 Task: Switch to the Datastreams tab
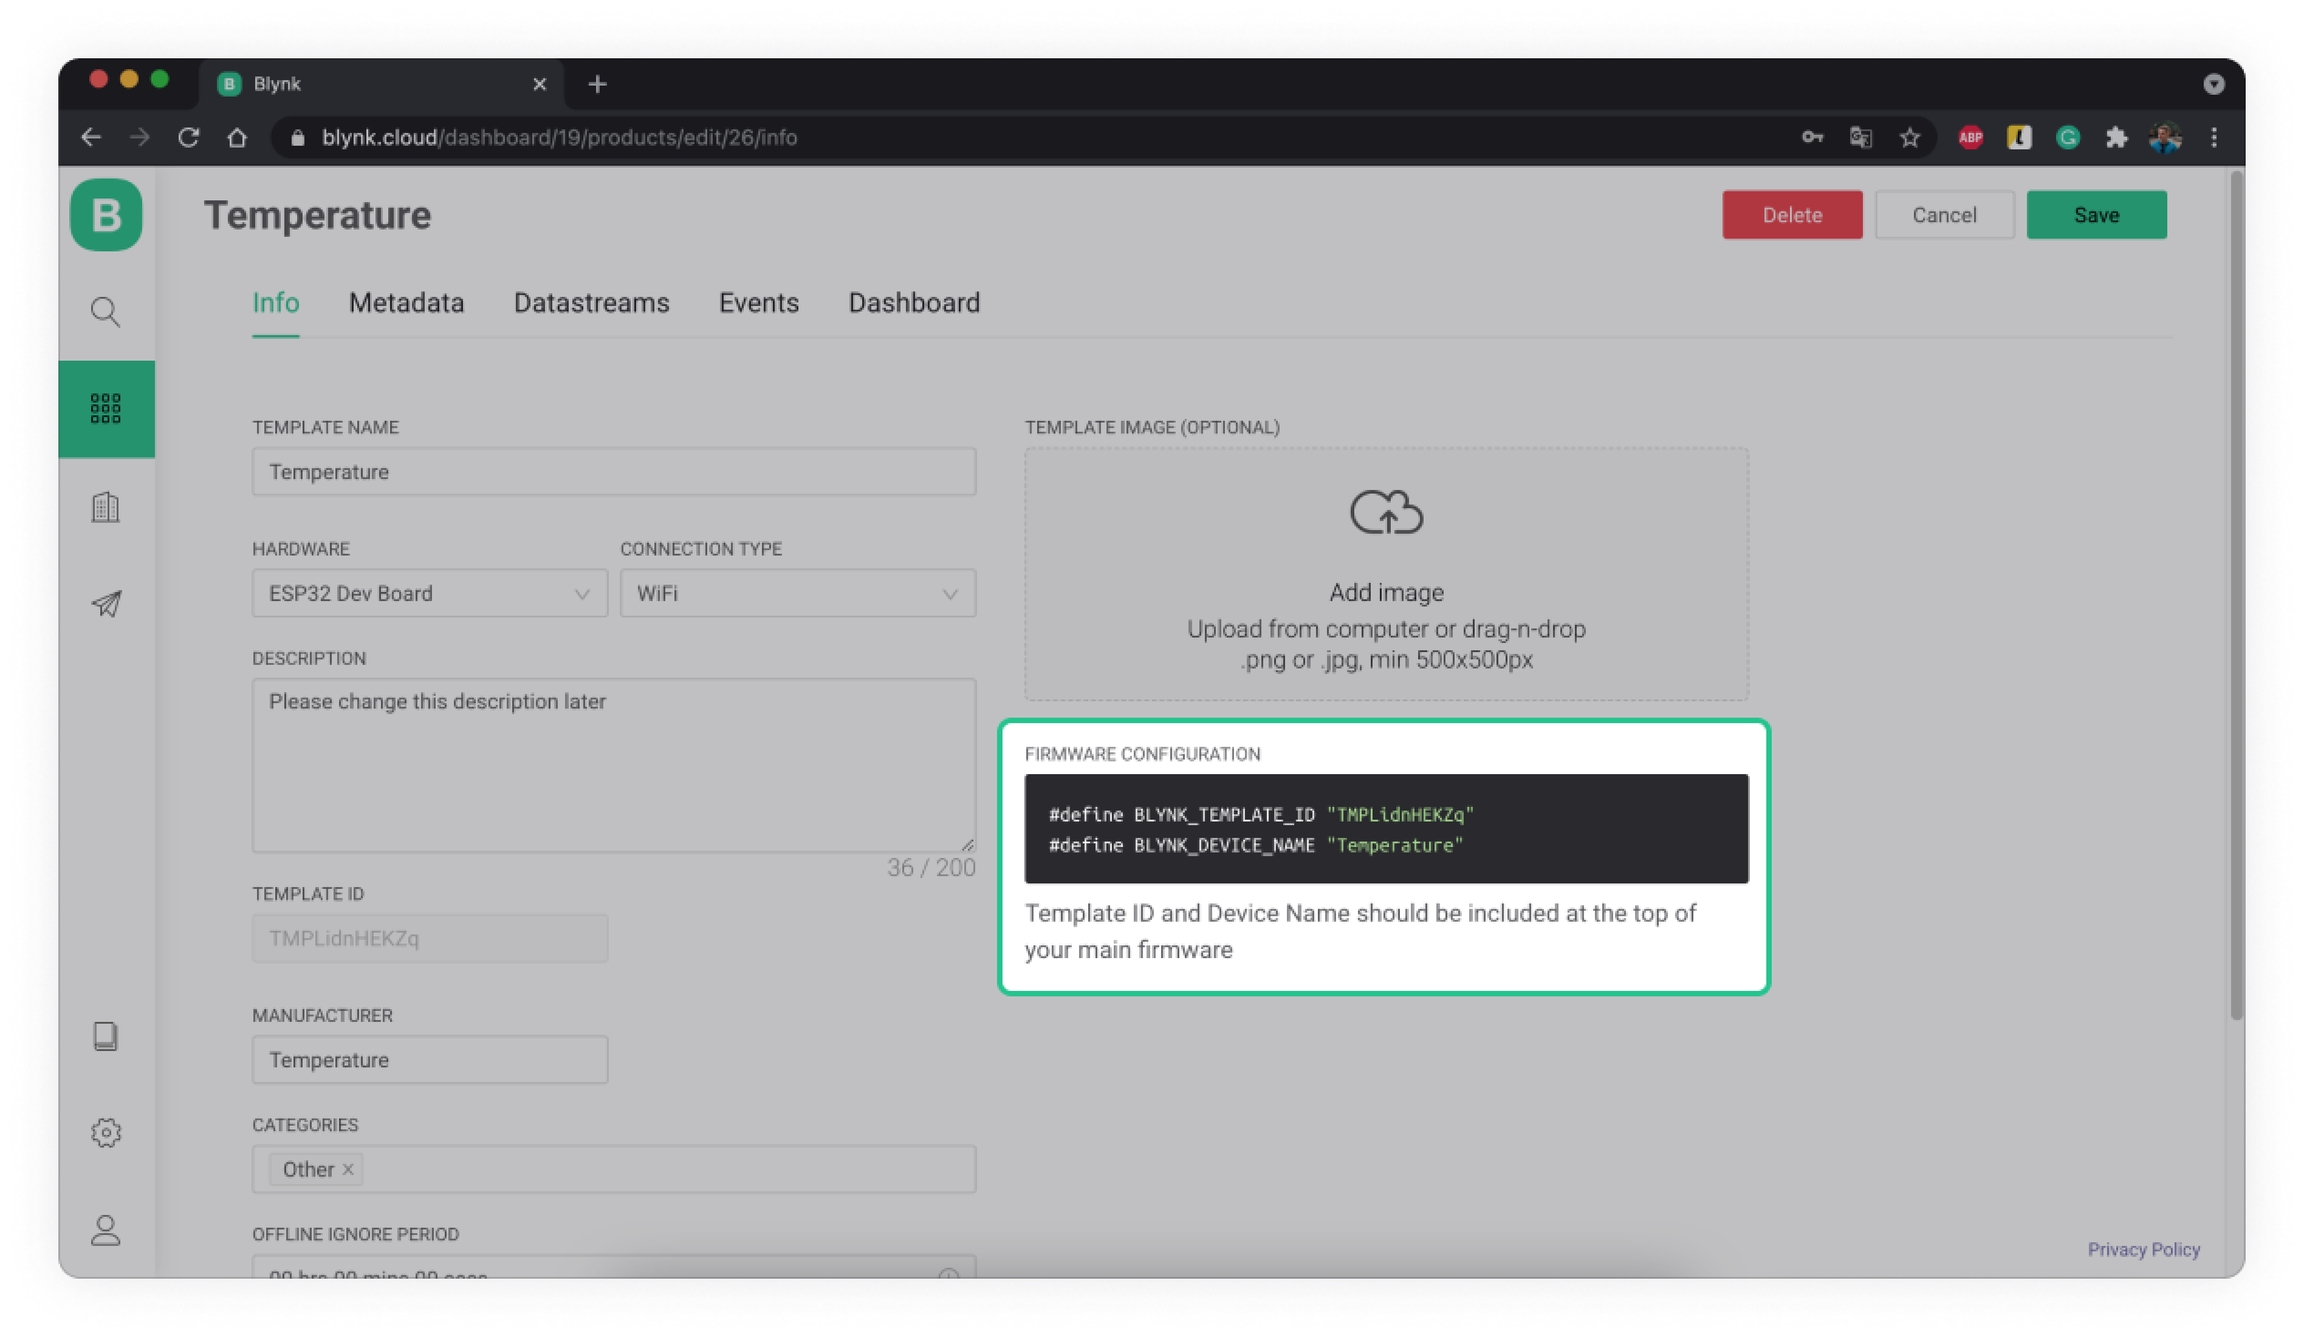pos(591,303)
